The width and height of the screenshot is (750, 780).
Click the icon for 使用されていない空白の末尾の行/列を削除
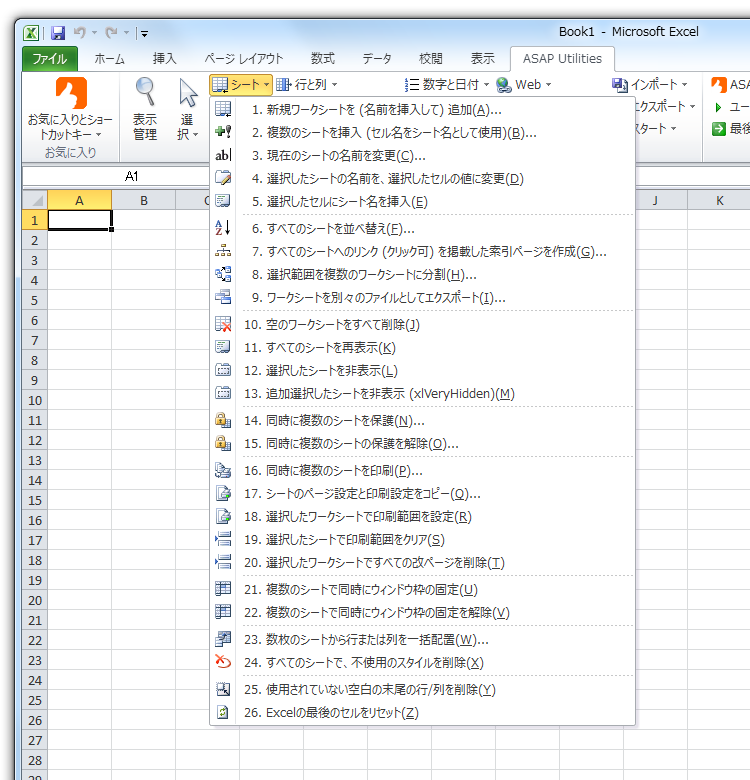223,689
